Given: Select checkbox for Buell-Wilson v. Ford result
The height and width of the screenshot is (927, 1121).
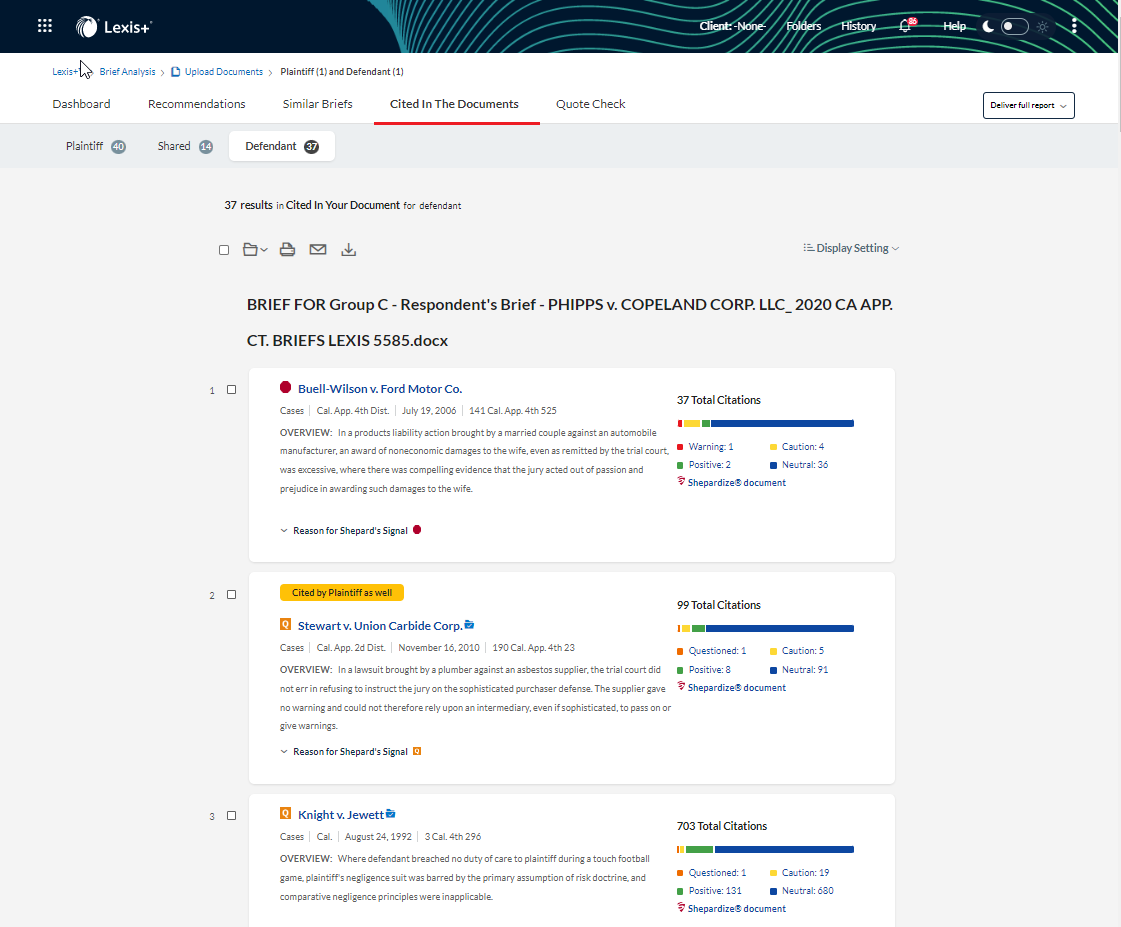Looking at the screenshot, I should (231, 390).
